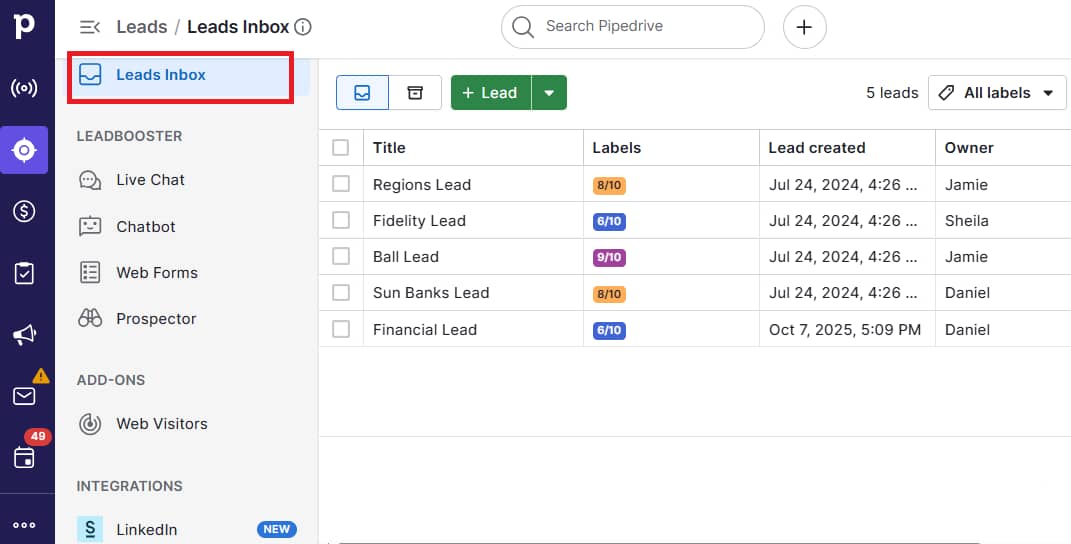Click the green + Lead button

(490, 93)
